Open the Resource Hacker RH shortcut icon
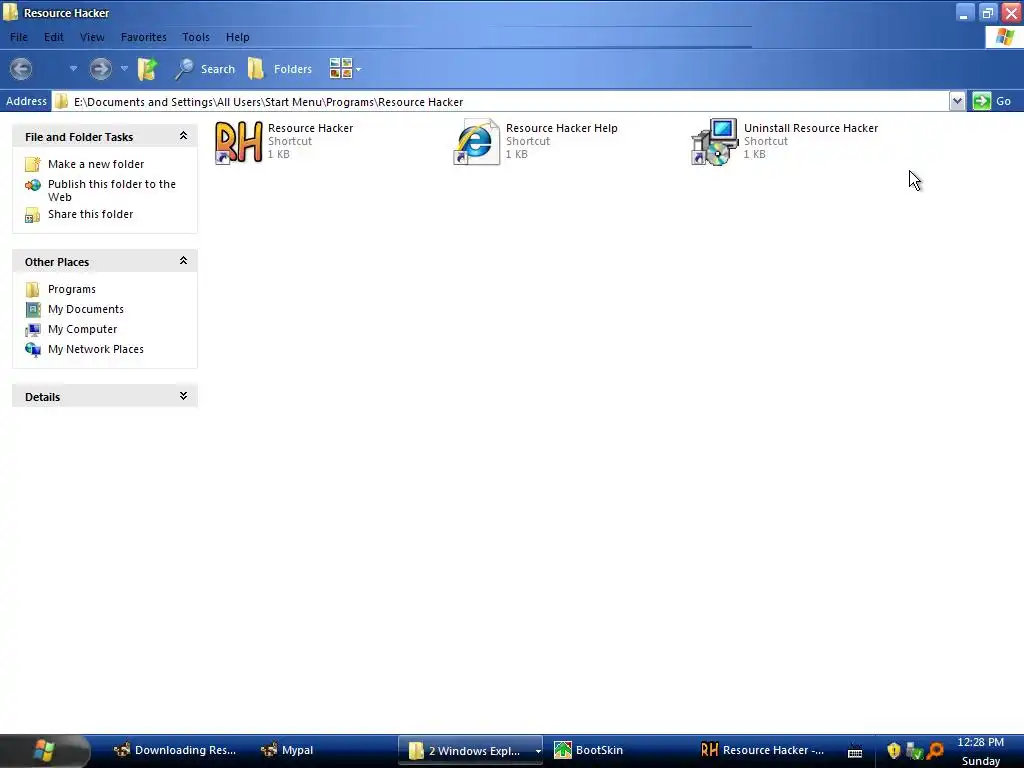Viewport: 1024px width, 768px height. [239, 142]
